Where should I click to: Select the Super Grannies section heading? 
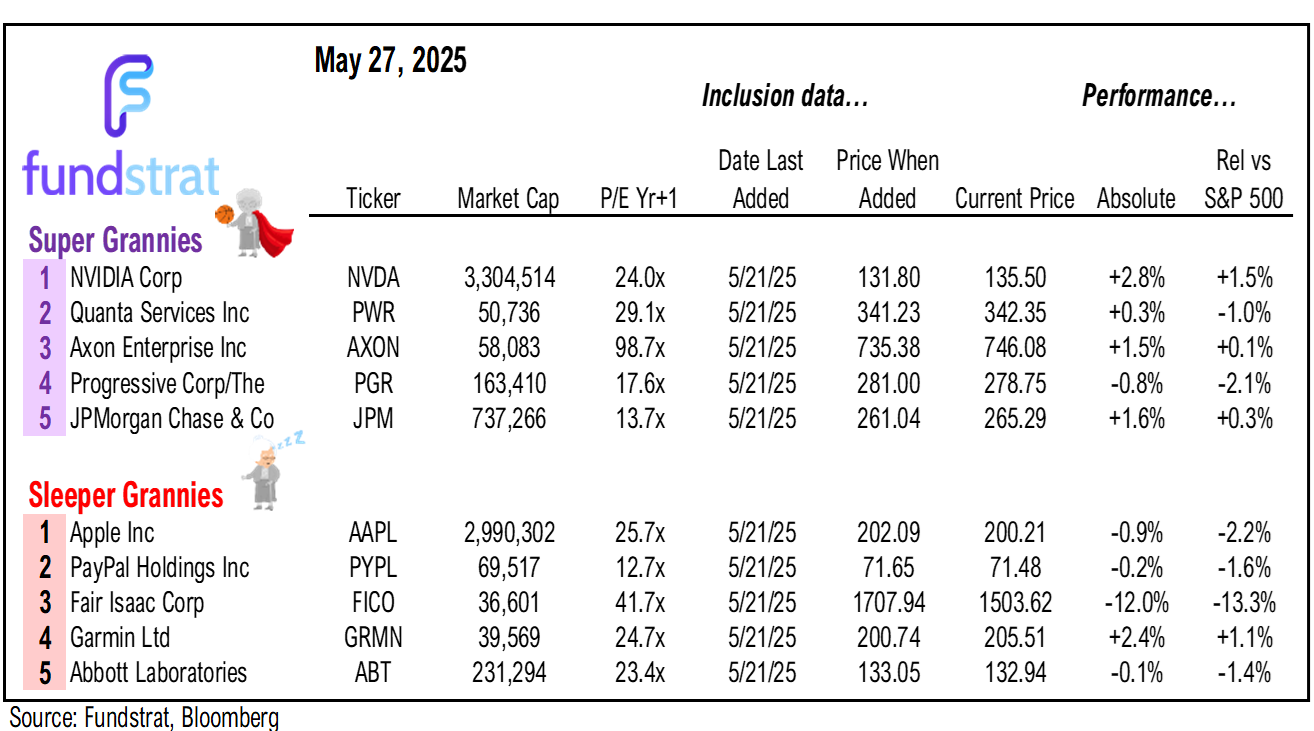click(x=115, y=241)
